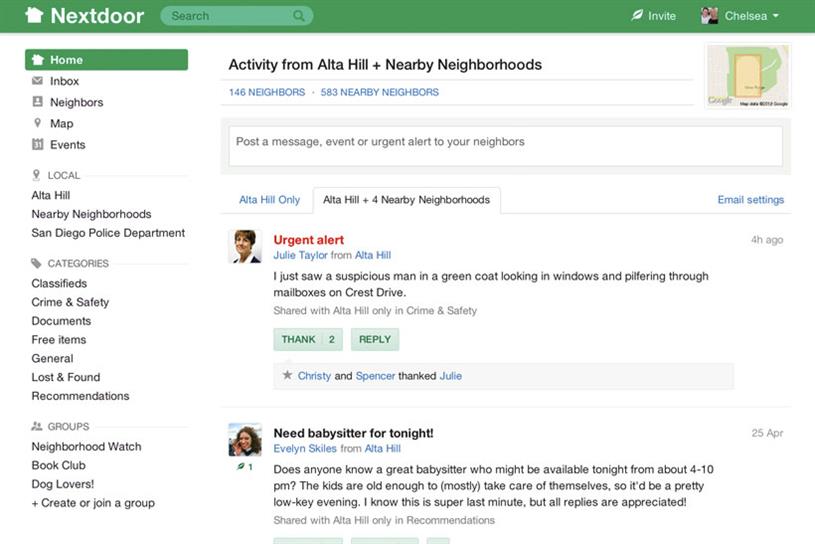Image resolution: width=815 pixels, height=544 pixels.
Task: Open the Book Club group
Action: coord(58,465)
